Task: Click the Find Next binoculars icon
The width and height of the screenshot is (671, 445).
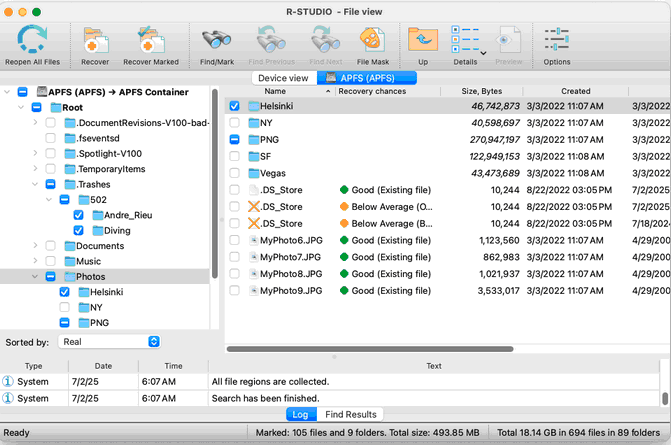Action: point(325,40)
